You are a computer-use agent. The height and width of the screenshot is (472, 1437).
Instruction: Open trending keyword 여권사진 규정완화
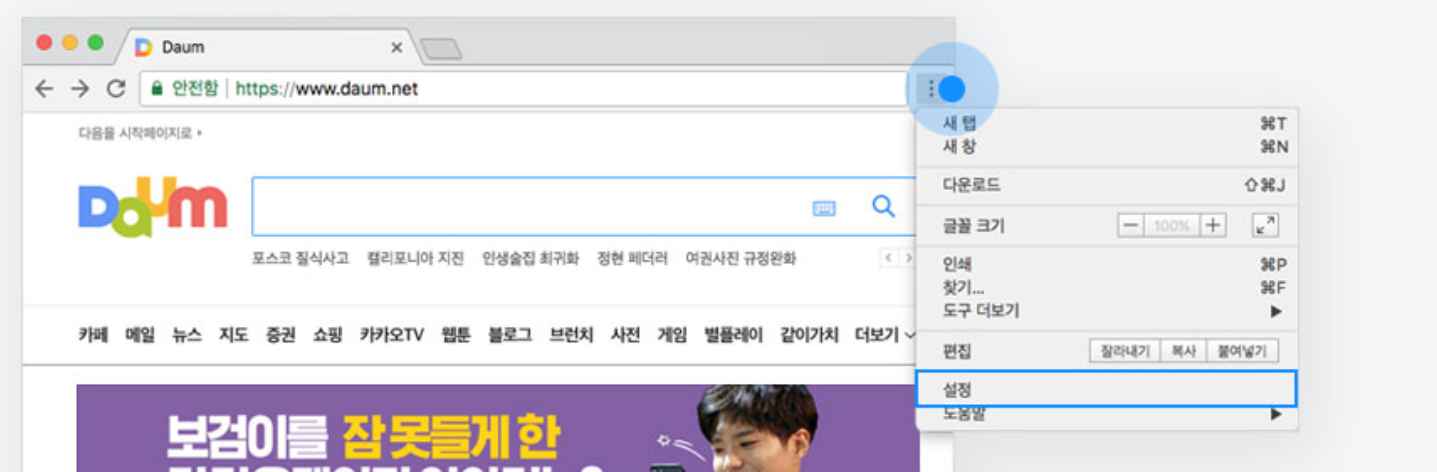pos(741,258)
